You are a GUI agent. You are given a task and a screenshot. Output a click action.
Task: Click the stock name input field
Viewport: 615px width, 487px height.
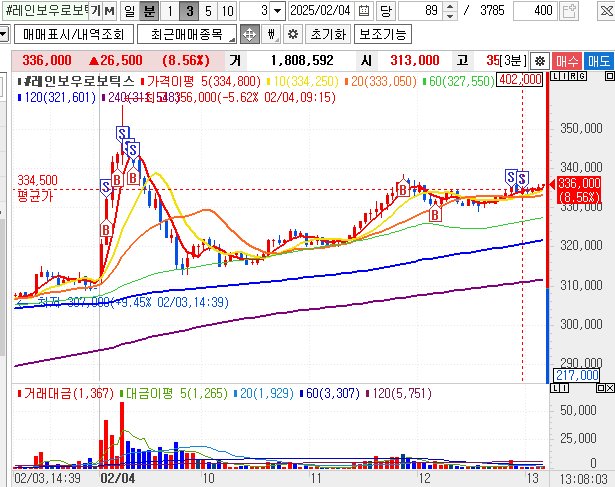tap(45, 11)
